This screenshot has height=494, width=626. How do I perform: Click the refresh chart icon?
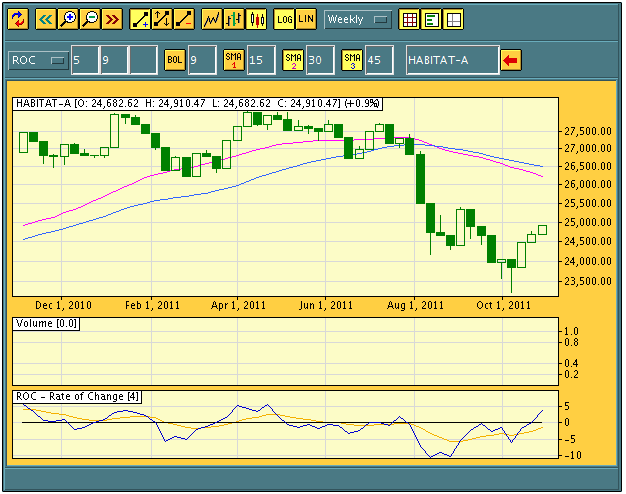[19, 19]
